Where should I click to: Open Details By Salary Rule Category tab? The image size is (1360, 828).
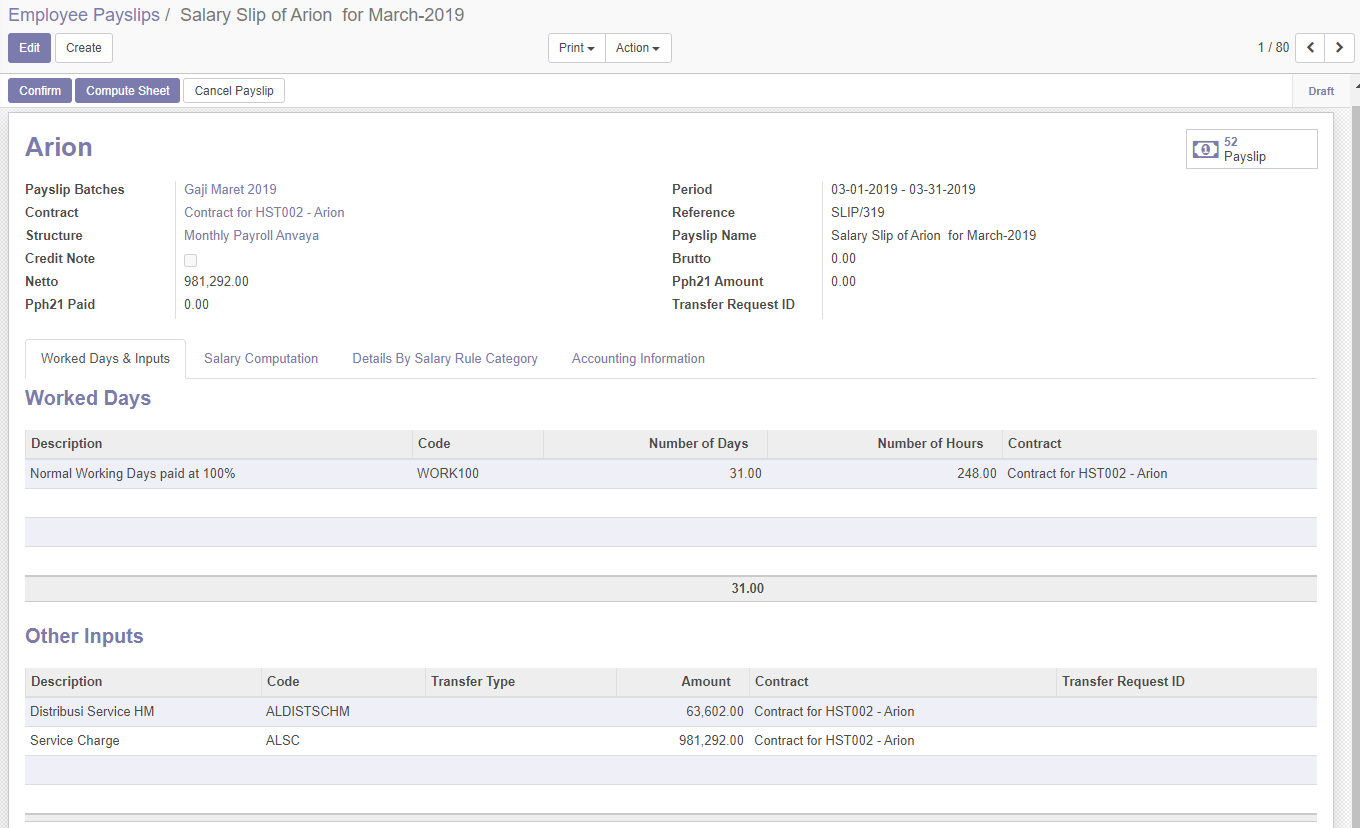coord(445,359)
